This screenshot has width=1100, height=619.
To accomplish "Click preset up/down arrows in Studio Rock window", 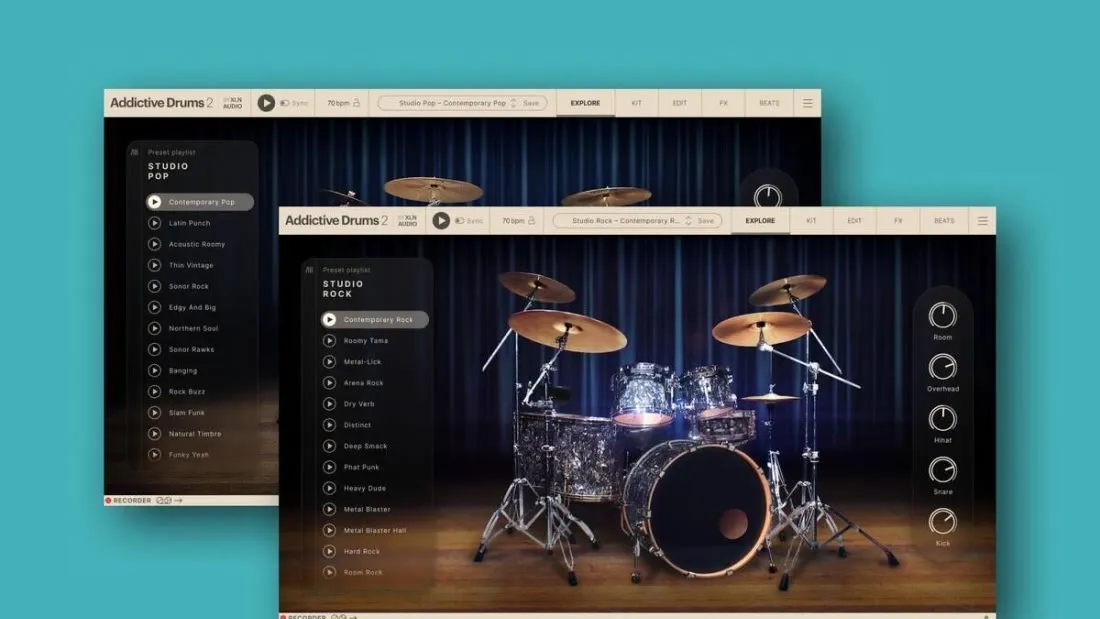I will [688, 220].
